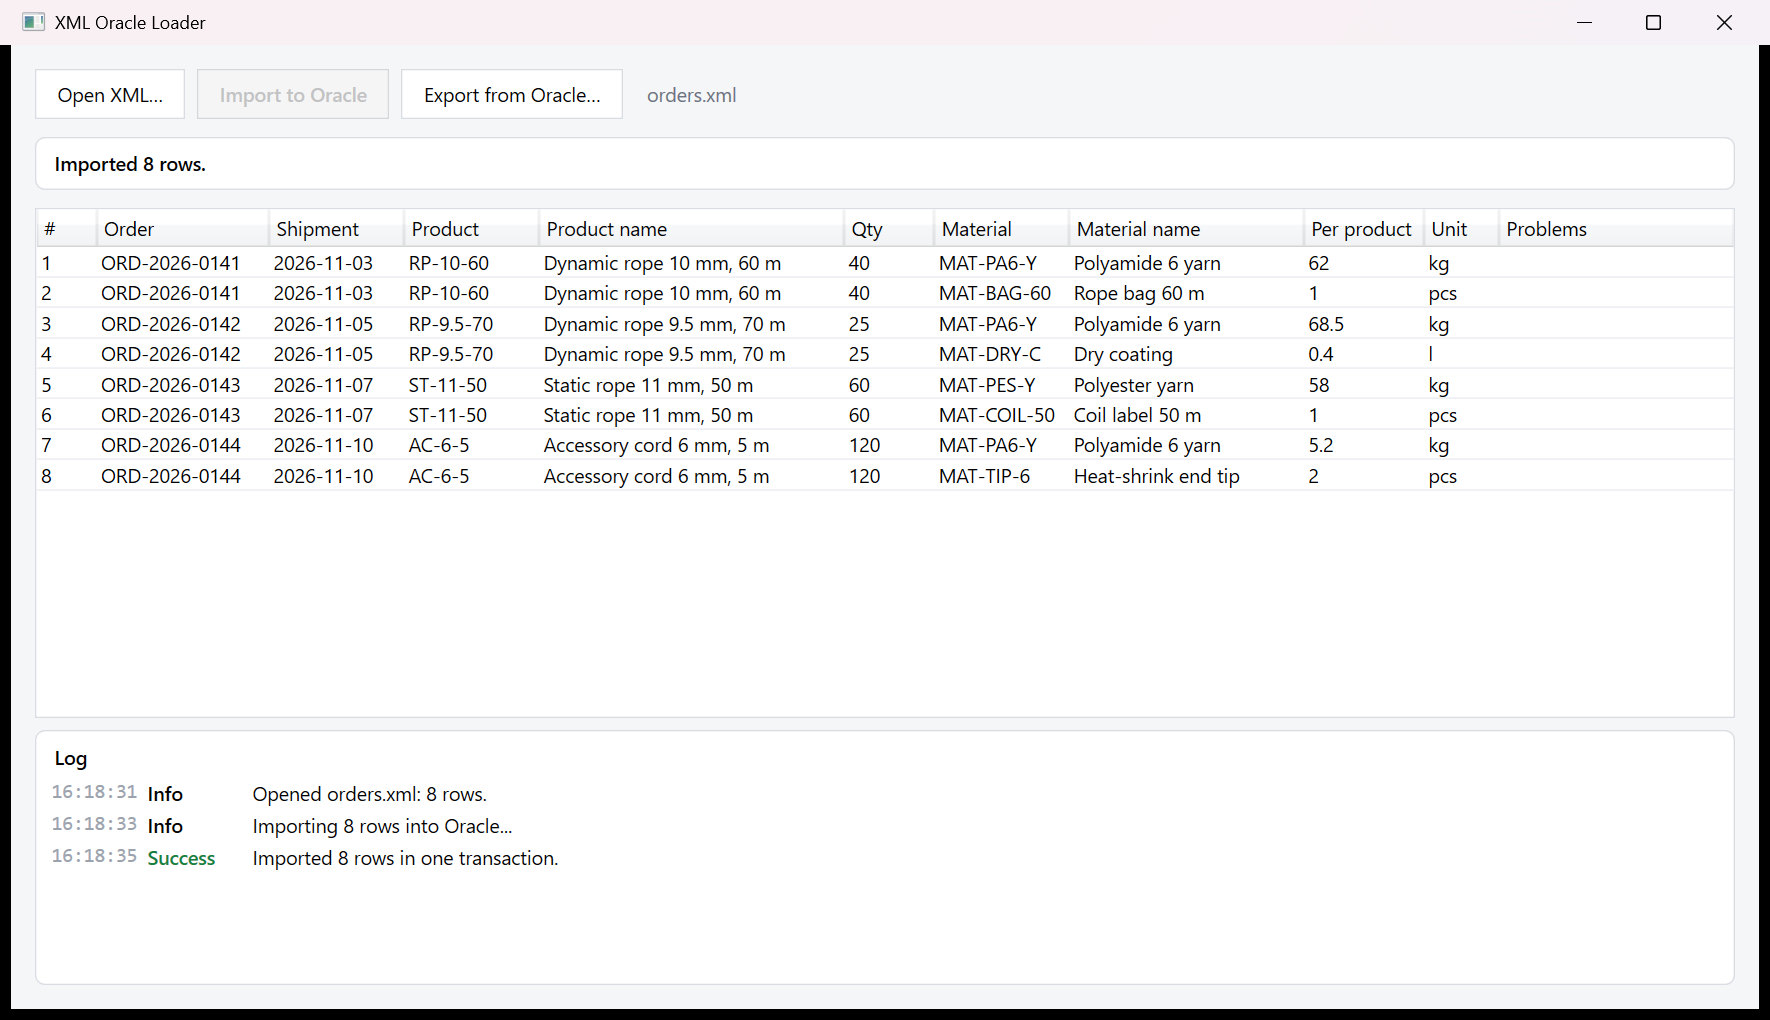Sort by the # column header
Viewport: 1770px width, 1020px height.
click(x=66, y=229)
